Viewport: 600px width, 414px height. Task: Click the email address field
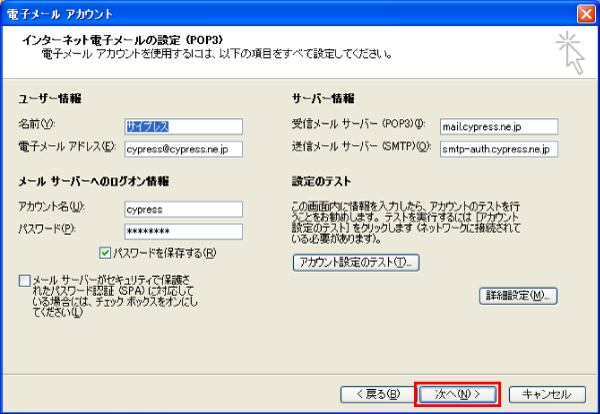pyautogui.click(x=184, y=149)
